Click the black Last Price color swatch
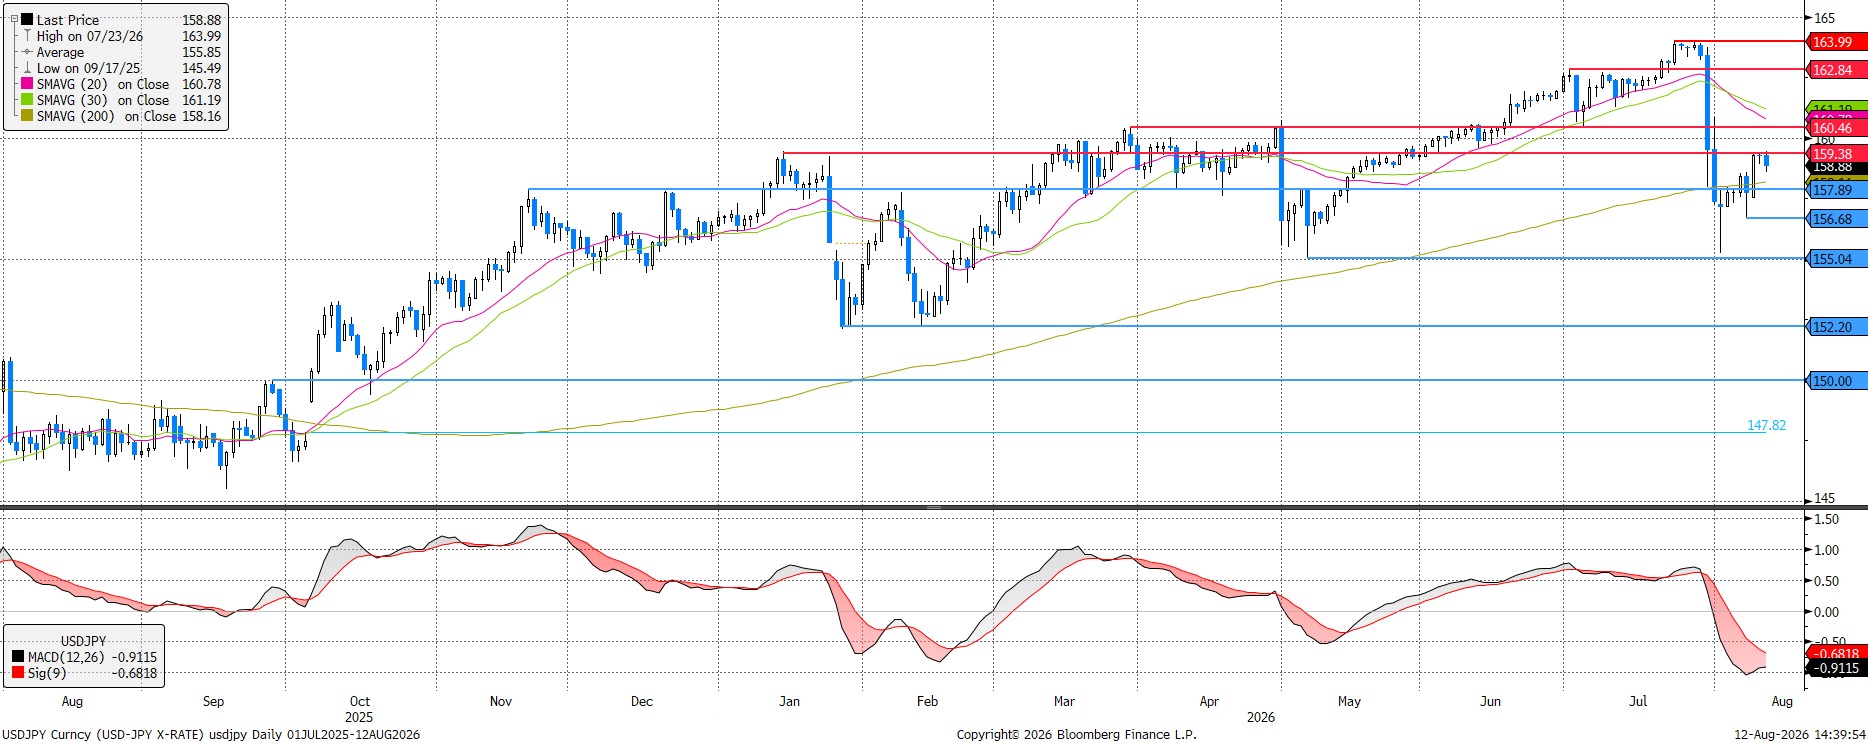 click(x=28, y=20)
